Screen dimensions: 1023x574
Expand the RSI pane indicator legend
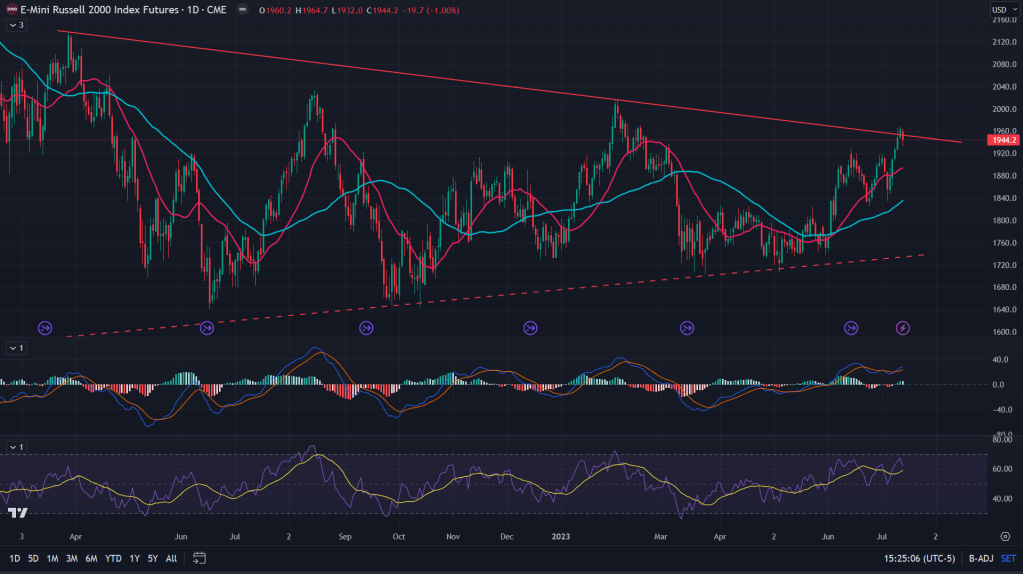click(15, 446)
